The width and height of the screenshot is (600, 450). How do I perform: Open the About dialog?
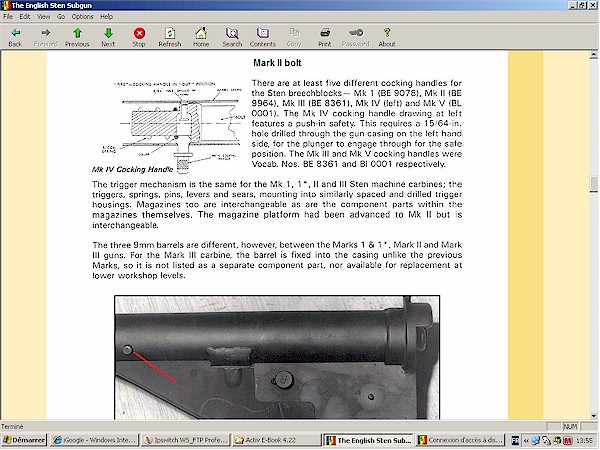click(x=387, y=37)
